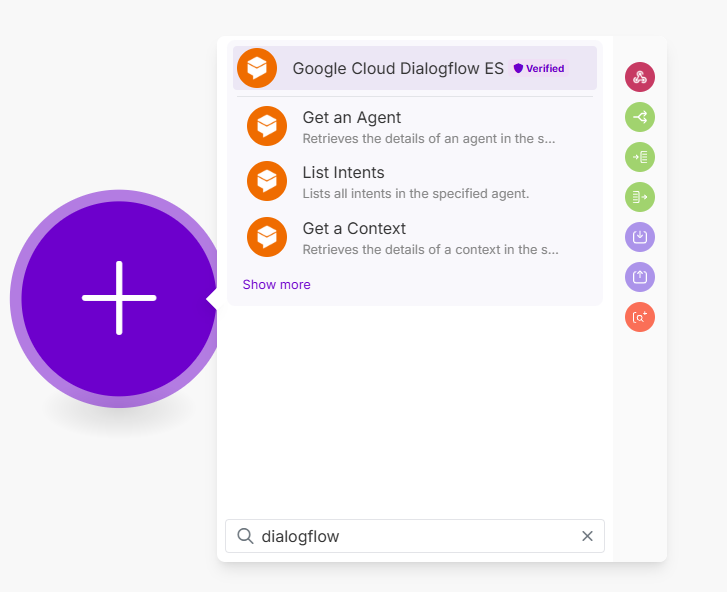Select the Get a Context module
This screenshot has width=727, height=592.
pos(415,237)
